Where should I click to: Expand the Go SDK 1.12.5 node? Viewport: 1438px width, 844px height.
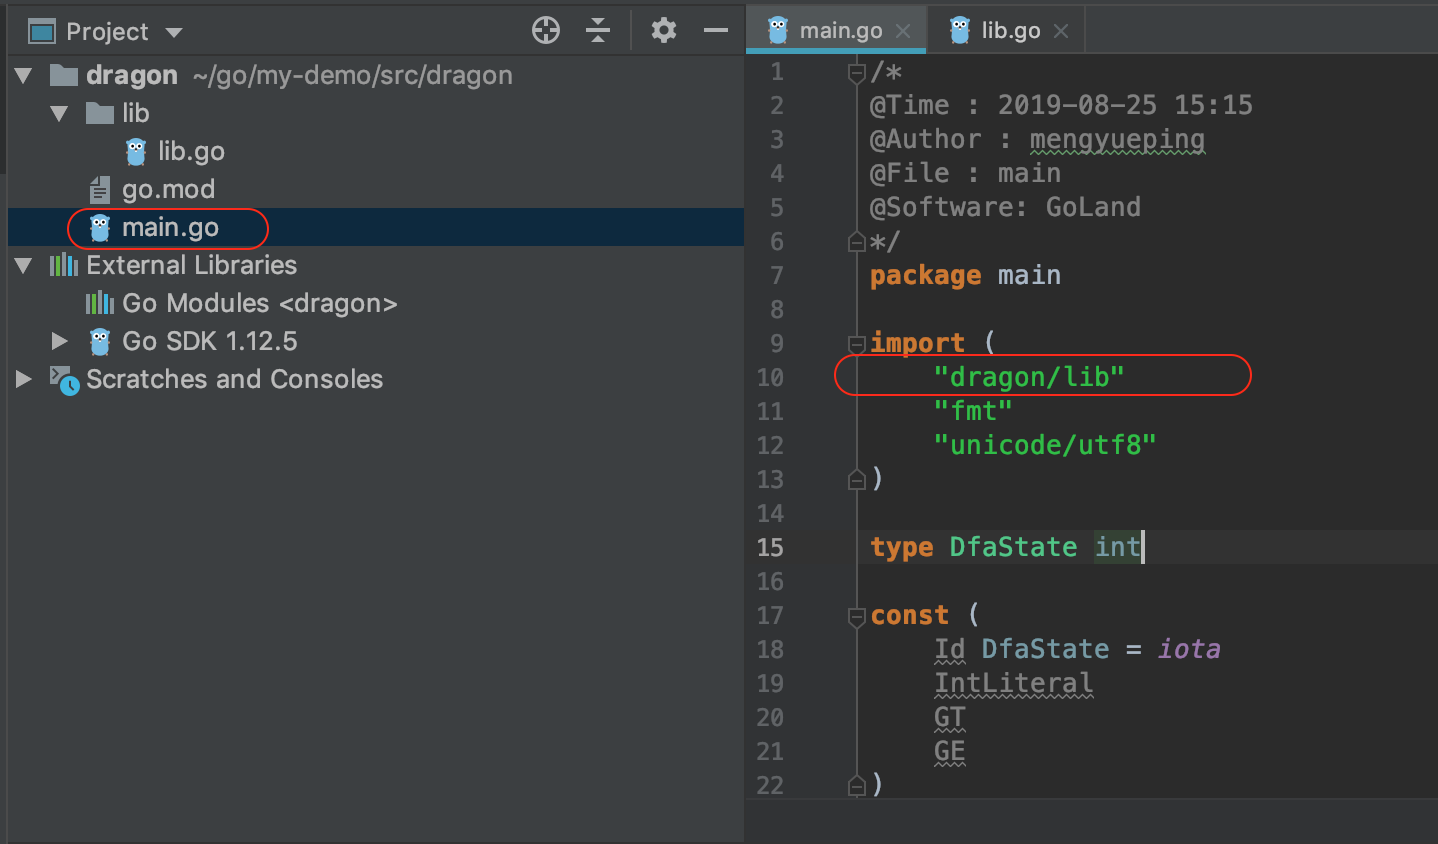coord(60,341)
